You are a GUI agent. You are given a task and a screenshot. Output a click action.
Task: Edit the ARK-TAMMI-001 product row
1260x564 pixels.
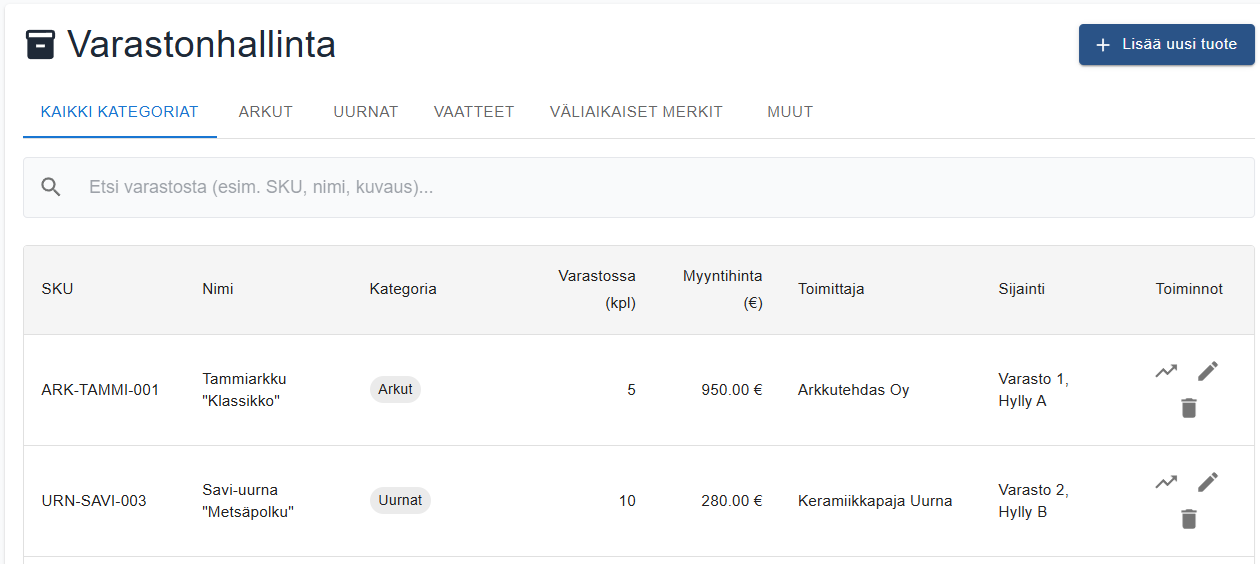pyautogui.click(x=1208, y=371)
